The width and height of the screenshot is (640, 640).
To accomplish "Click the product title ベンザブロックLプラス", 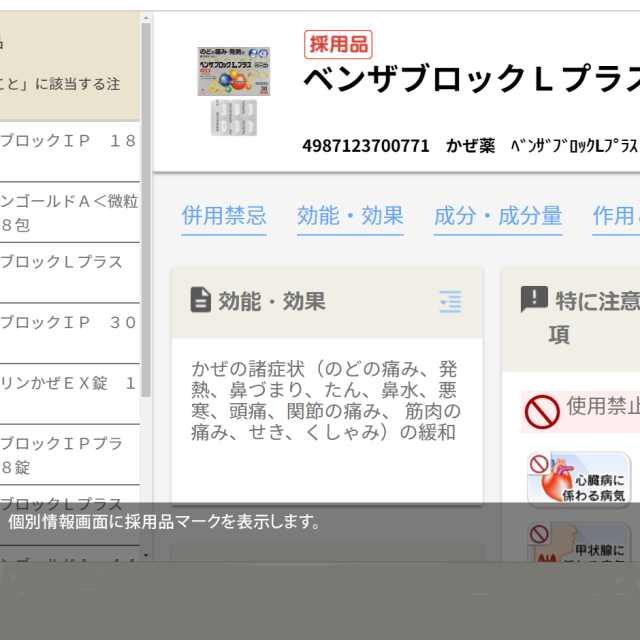I will coord(471,78).
